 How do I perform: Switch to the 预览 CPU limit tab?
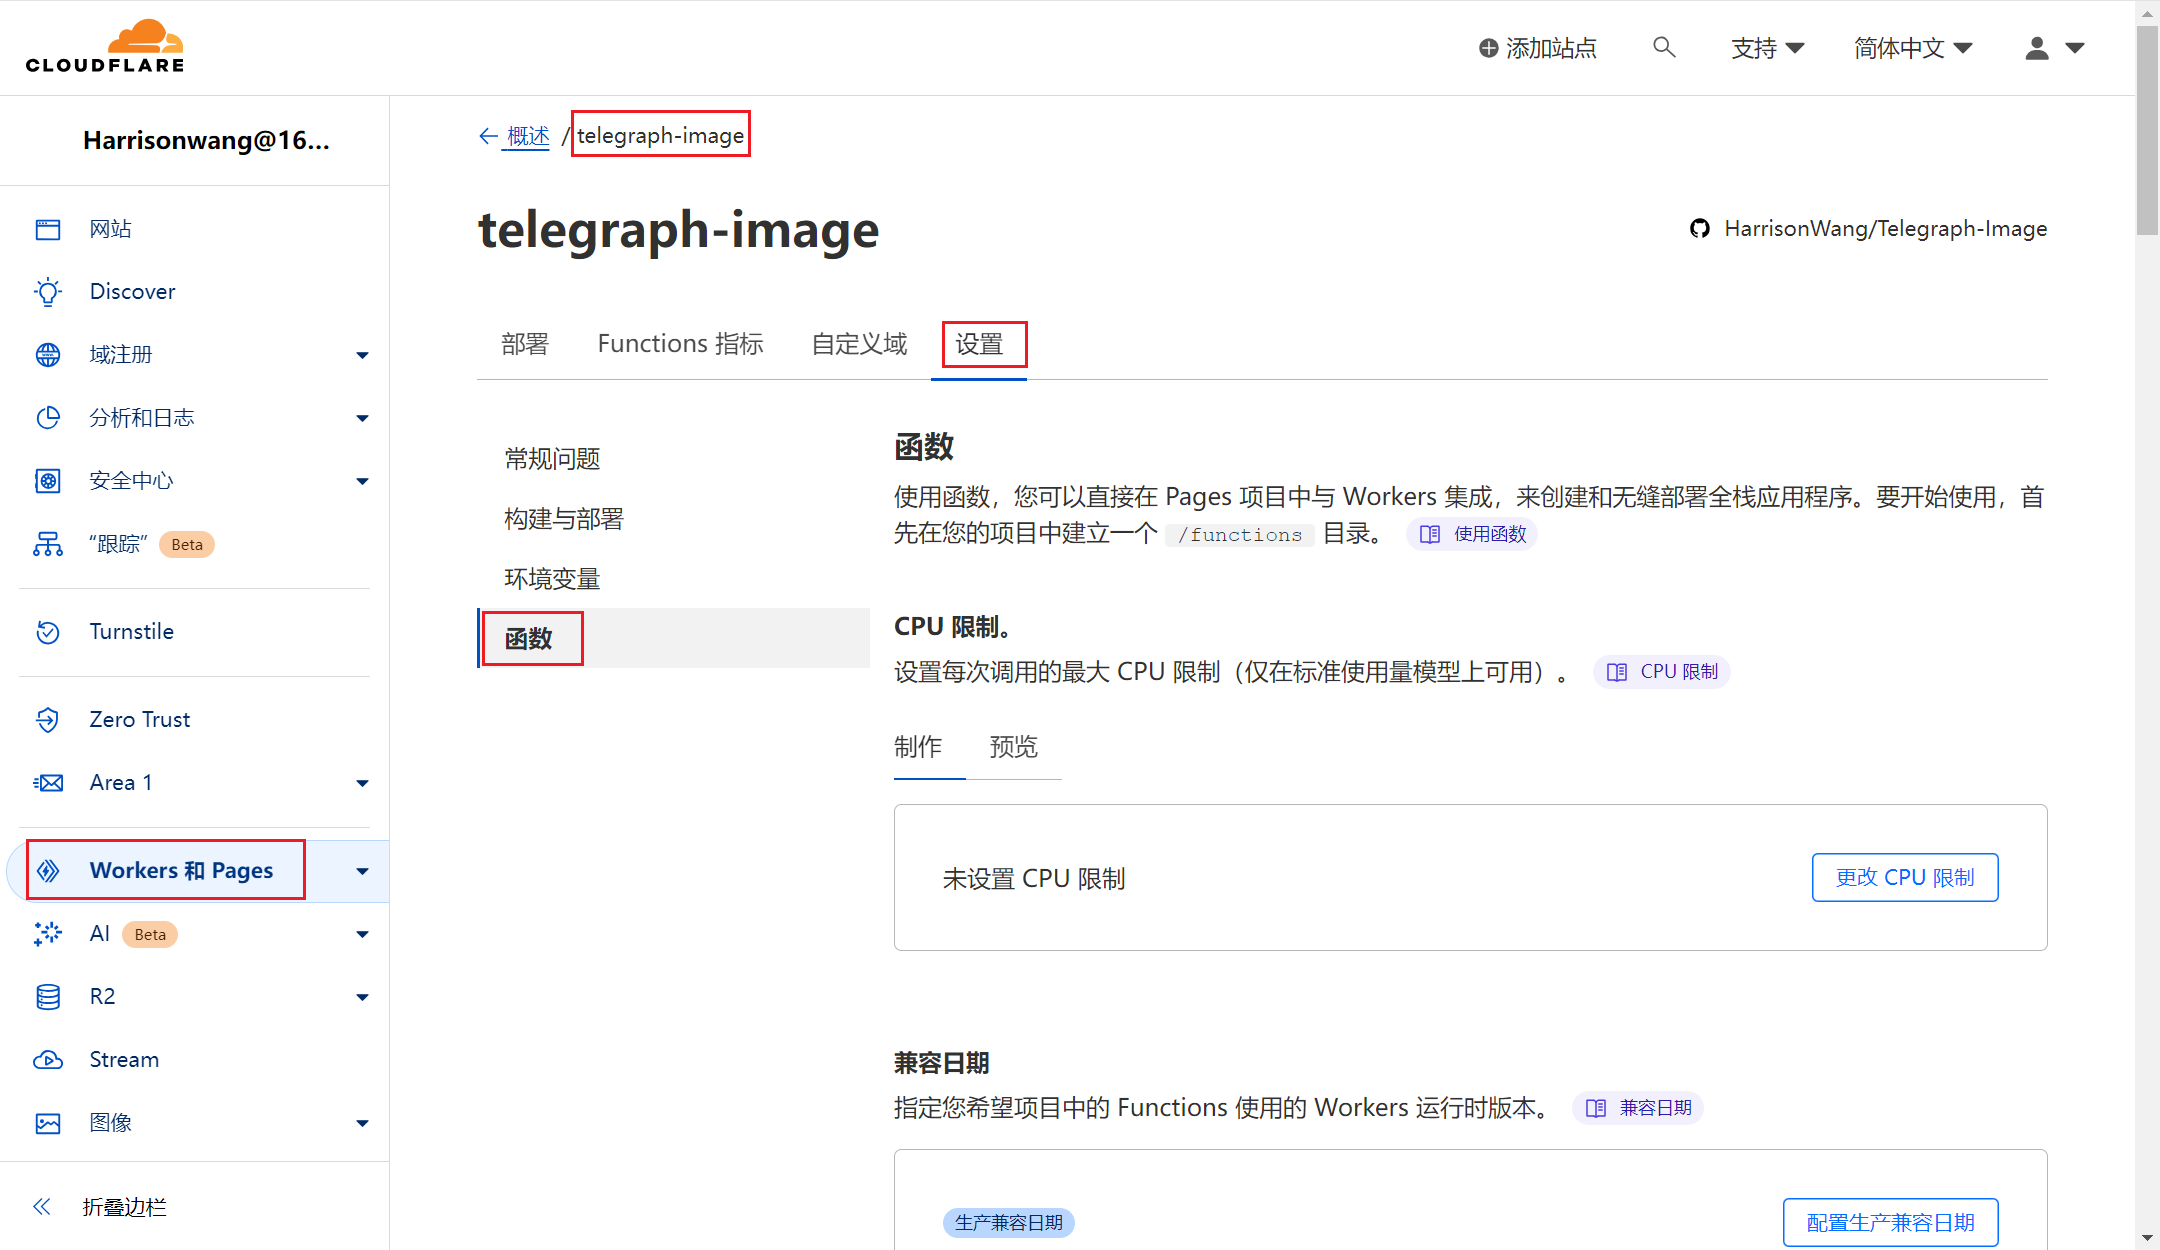(1013, 747)
